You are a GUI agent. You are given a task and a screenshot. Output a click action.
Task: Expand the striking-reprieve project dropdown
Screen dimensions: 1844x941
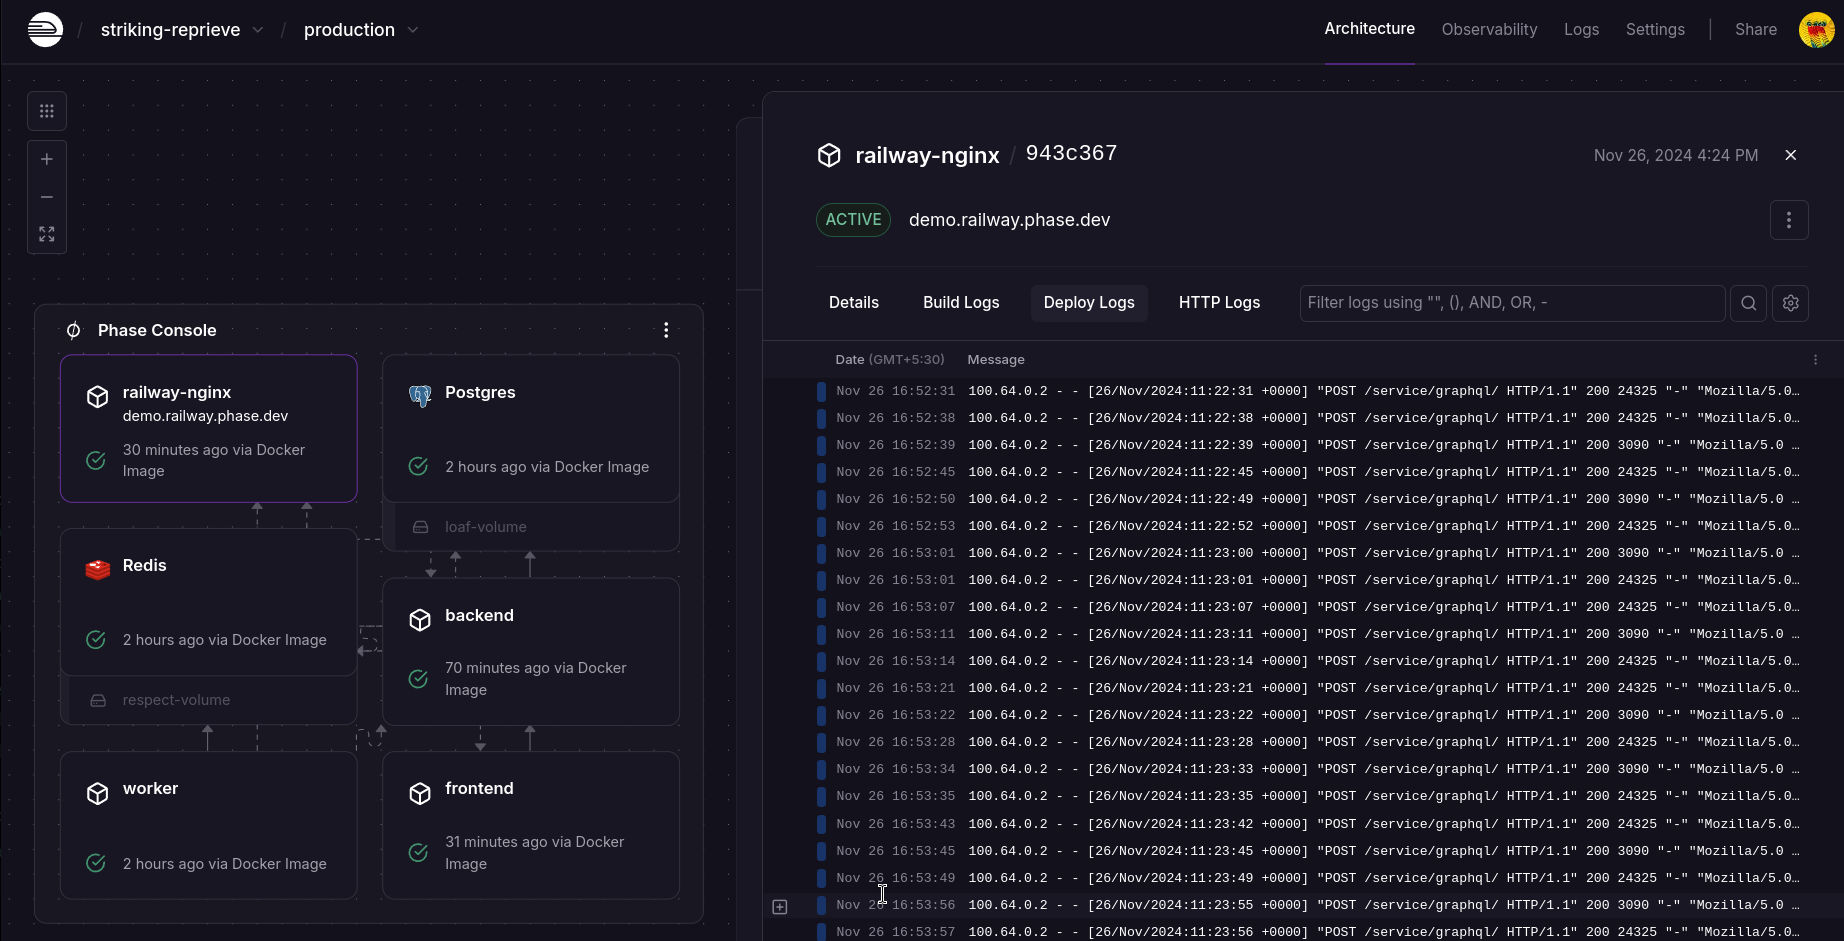[x=258, y=29]
